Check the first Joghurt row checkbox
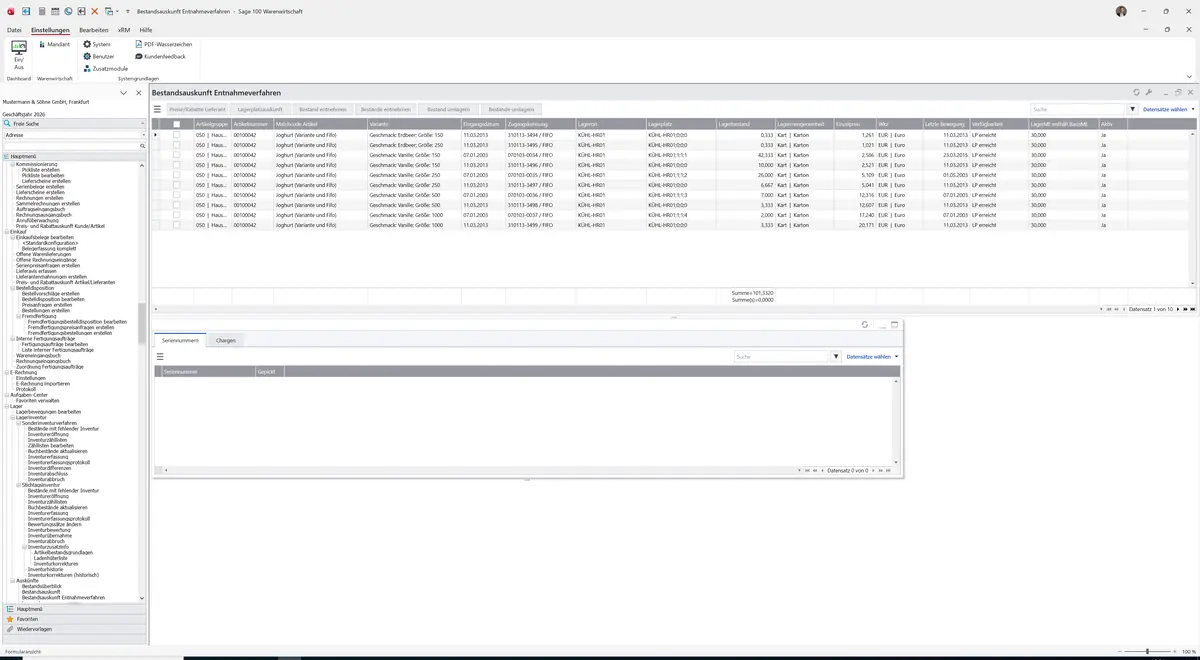Viewport: 1200px width, 660px height. [177, 135]
